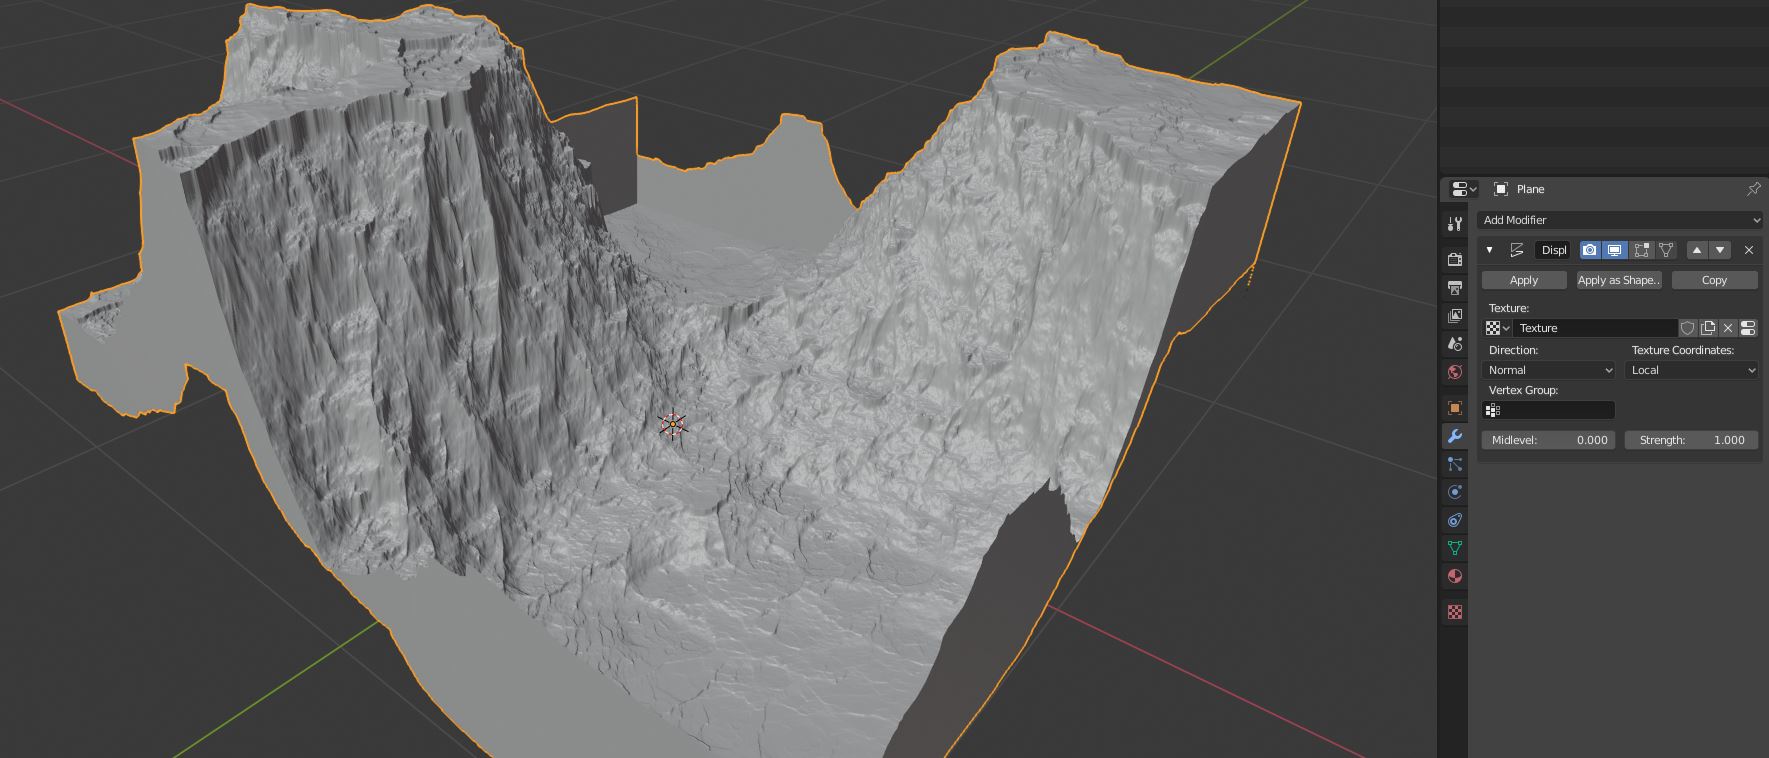Click the Texture name field

[x=1595, y=328]
